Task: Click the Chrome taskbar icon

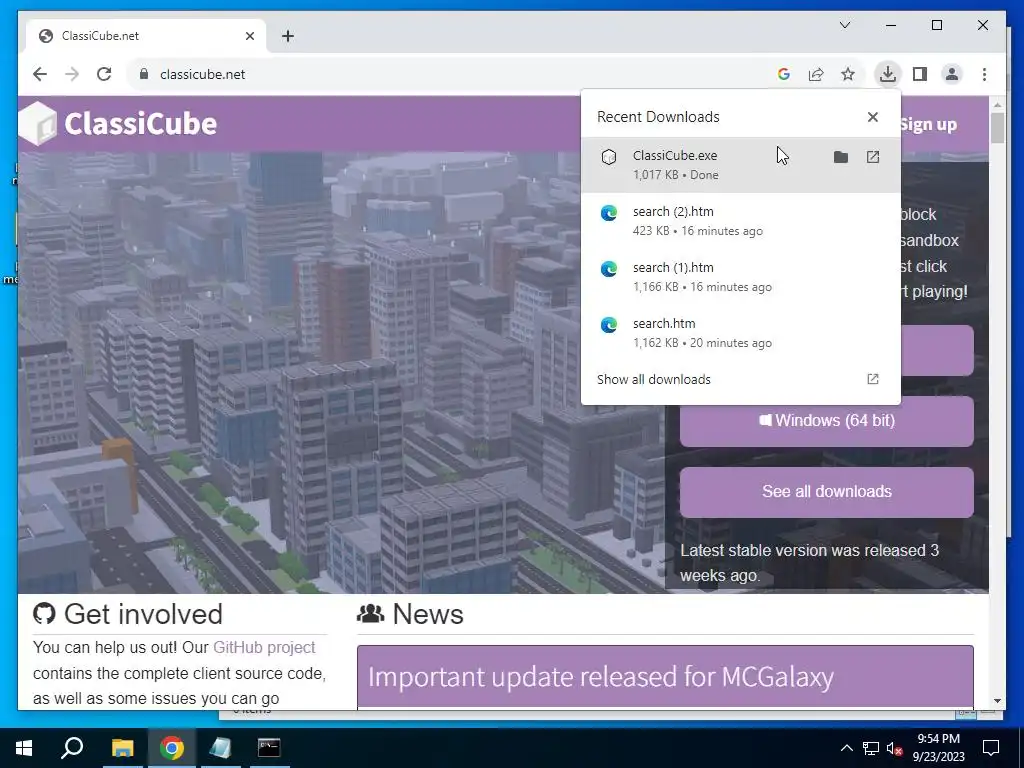Action: pos(171,748)
